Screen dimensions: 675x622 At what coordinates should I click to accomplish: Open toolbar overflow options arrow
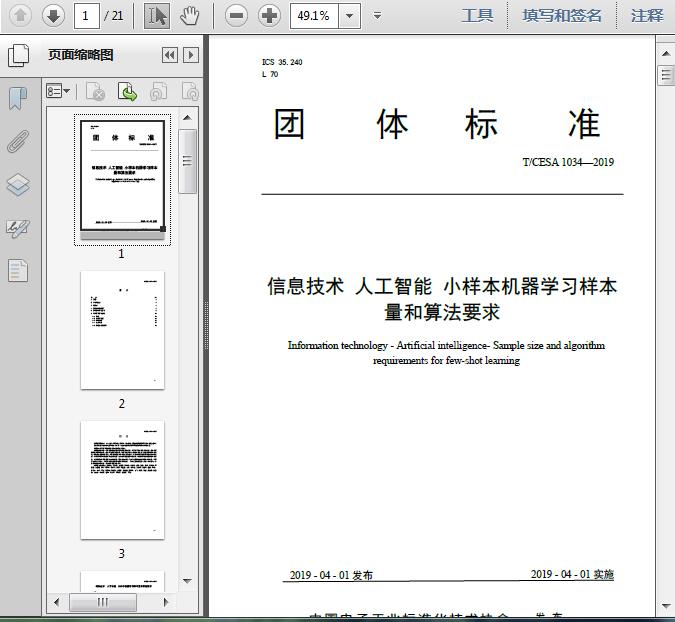[378, 16]
